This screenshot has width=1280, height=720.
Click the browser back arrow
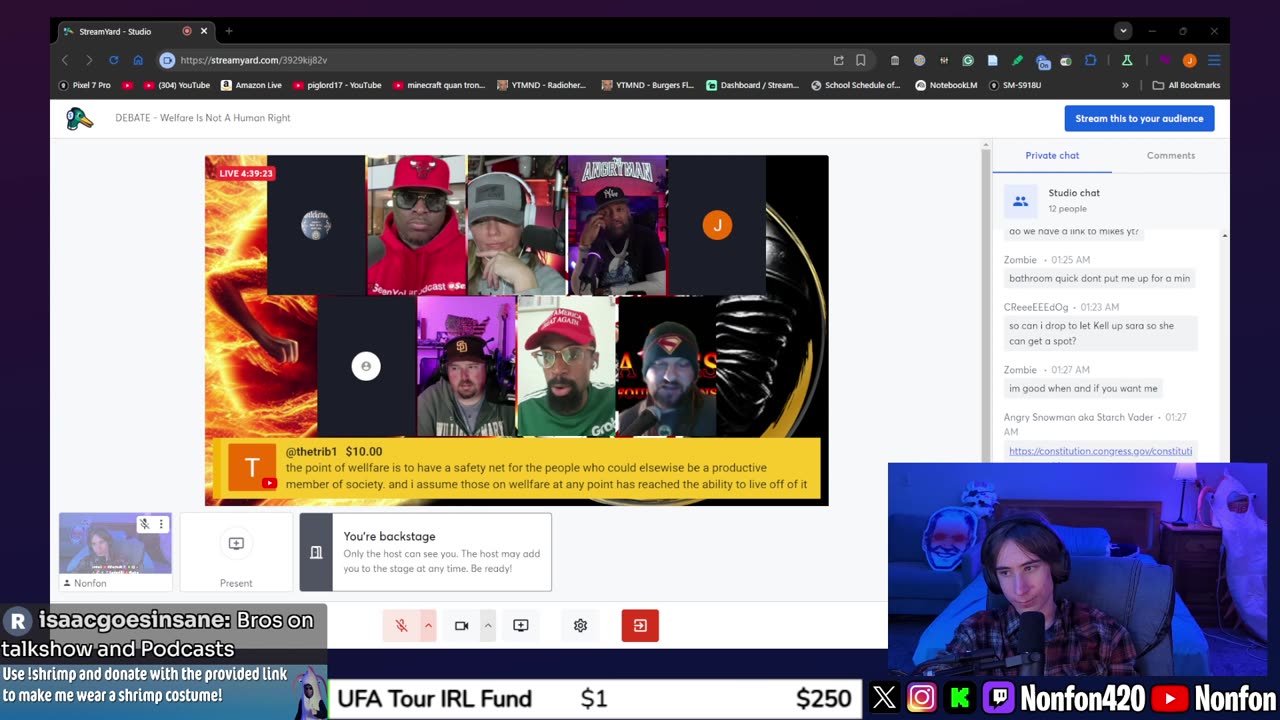(x=65, y=60)
